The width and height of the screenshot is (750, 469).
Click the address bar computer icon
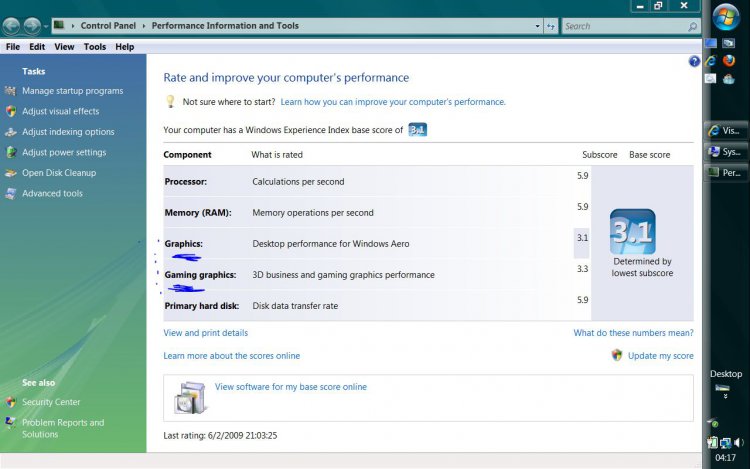tap(59, 25)
